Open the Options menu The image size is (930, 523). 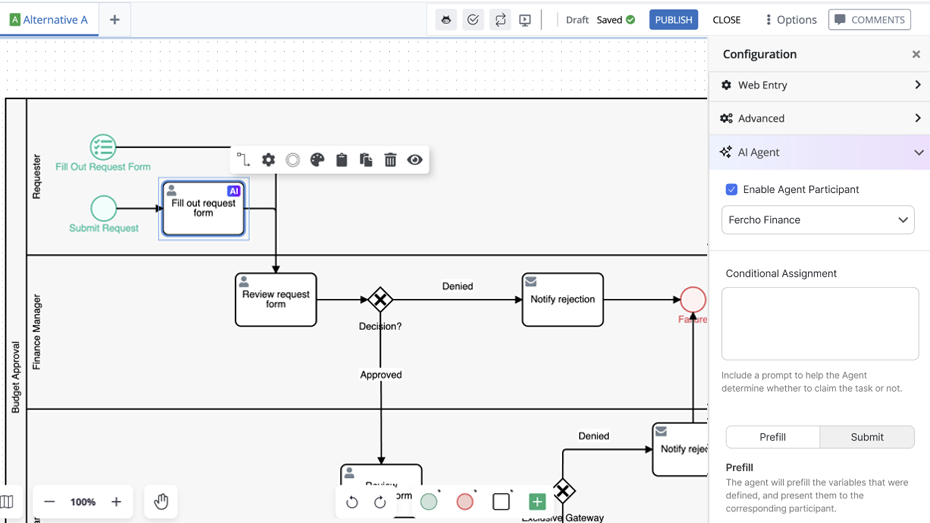(791, 20)
